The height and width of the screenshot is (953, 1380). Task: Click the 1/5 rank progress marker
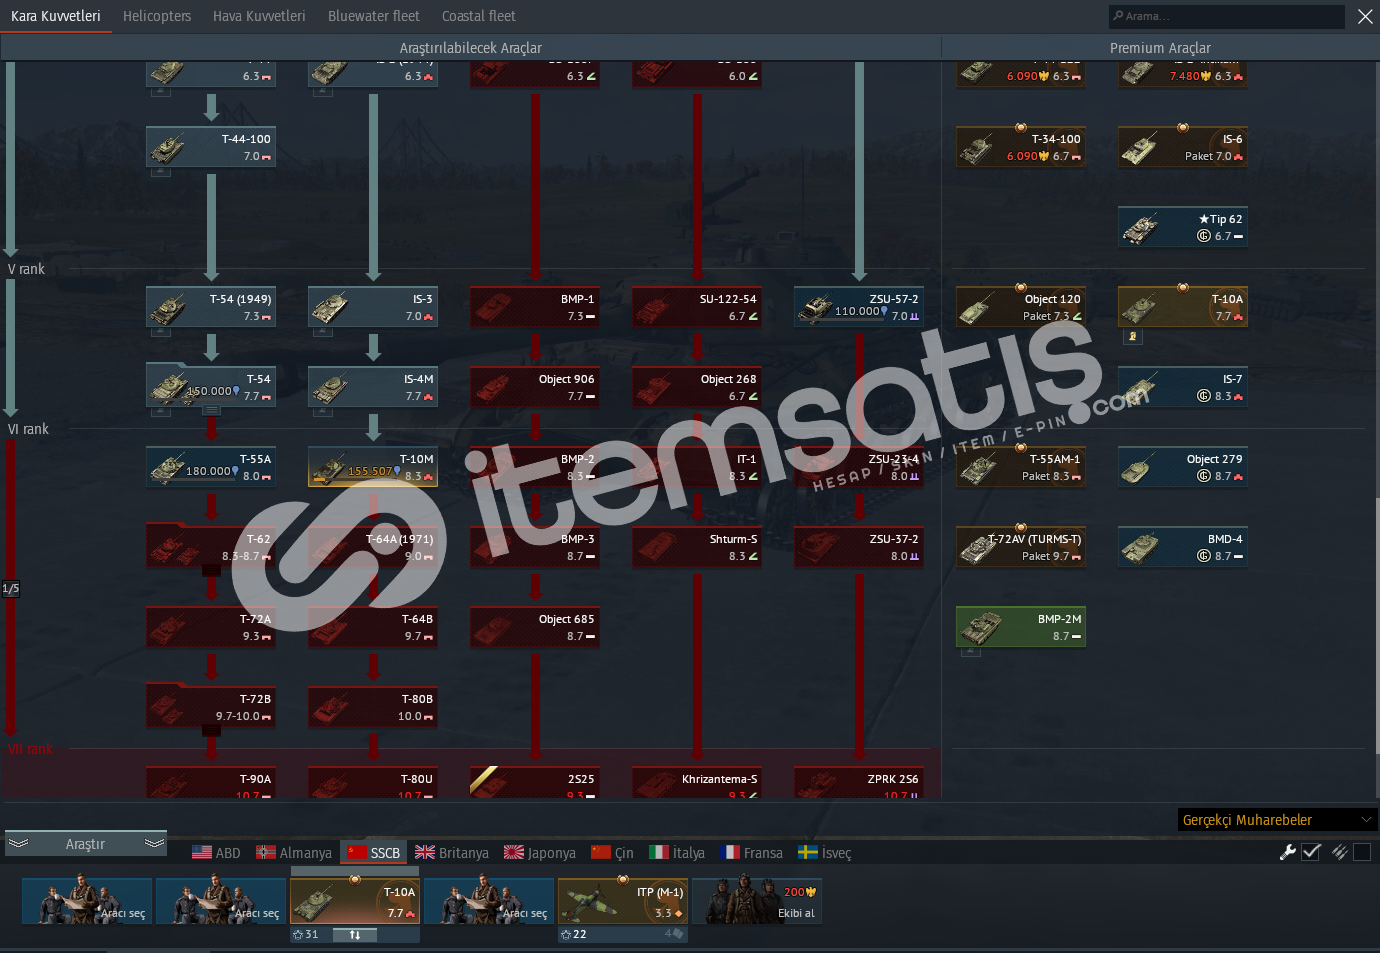pos(10,589)
